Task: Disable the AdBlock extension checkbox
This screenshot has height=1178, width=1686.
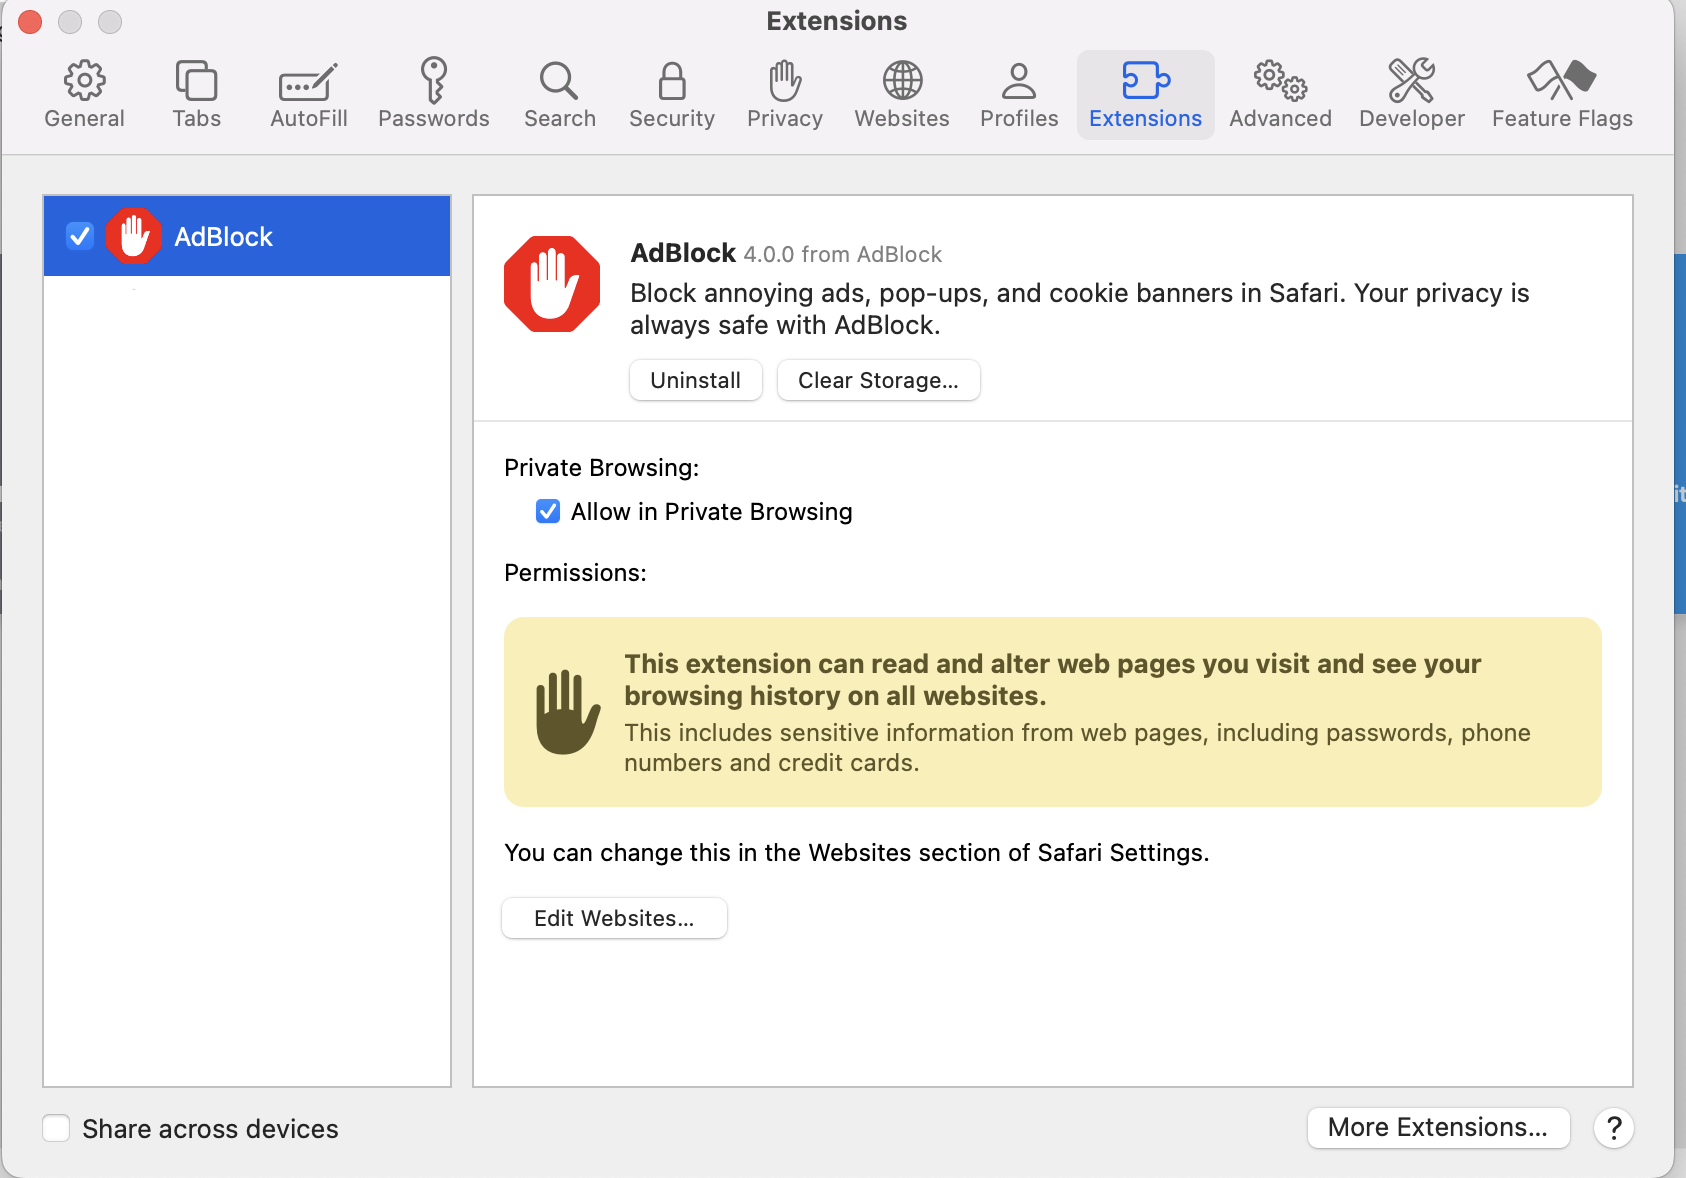Action: 80,236
